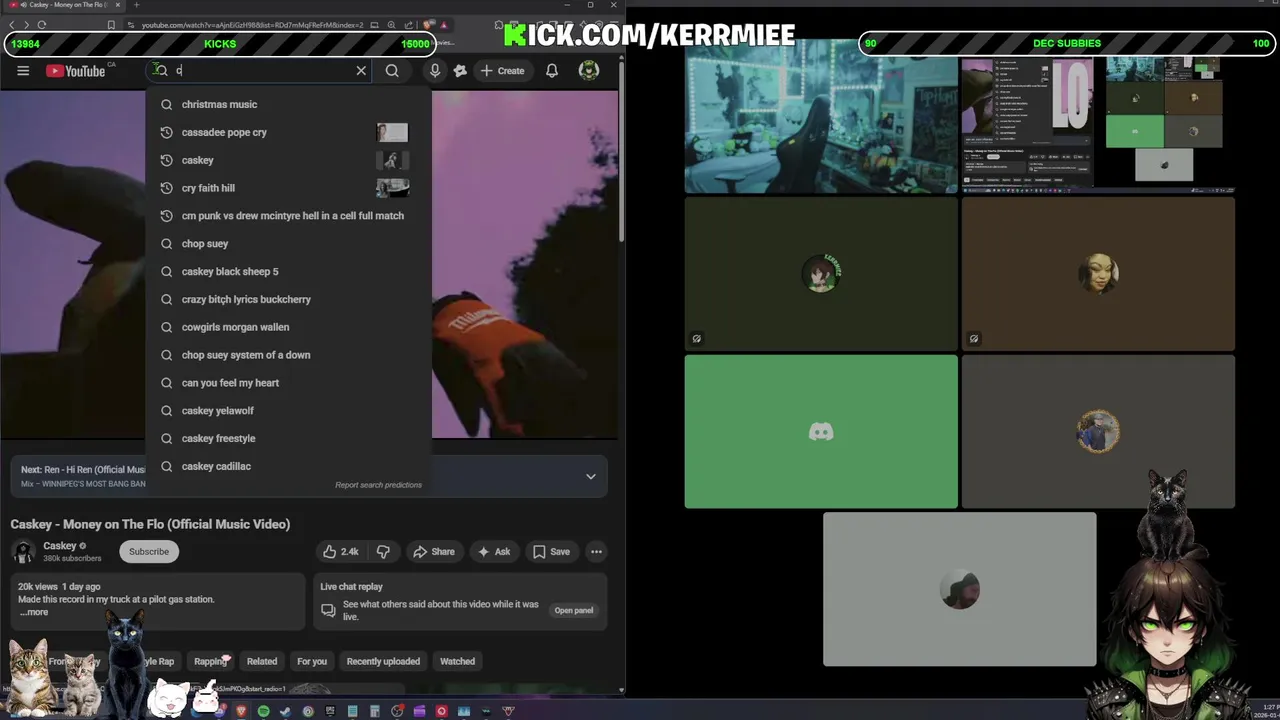Clear the YouTube search box text
The height and width of the screenshot is (720, 1280).
(x=361, y=71)
